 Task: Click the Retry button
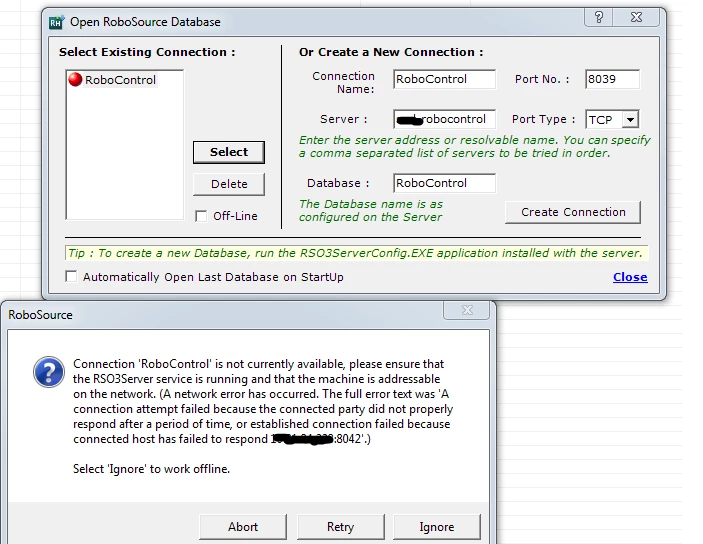coord(340,527)
